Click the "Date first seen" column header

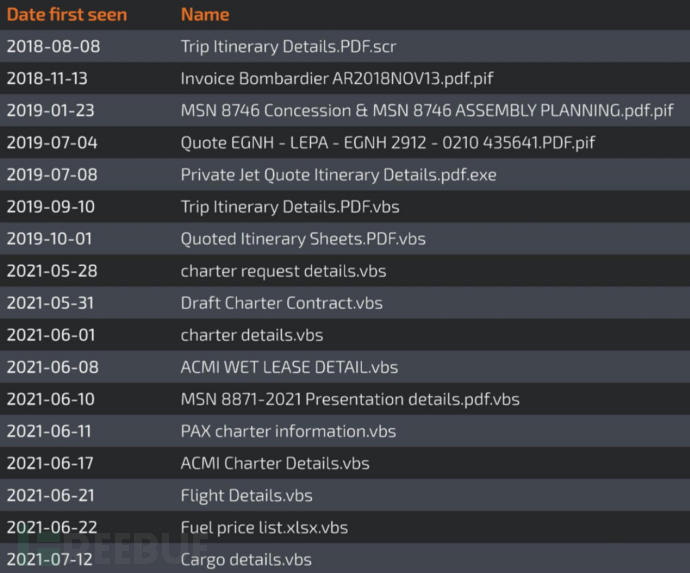66,15
